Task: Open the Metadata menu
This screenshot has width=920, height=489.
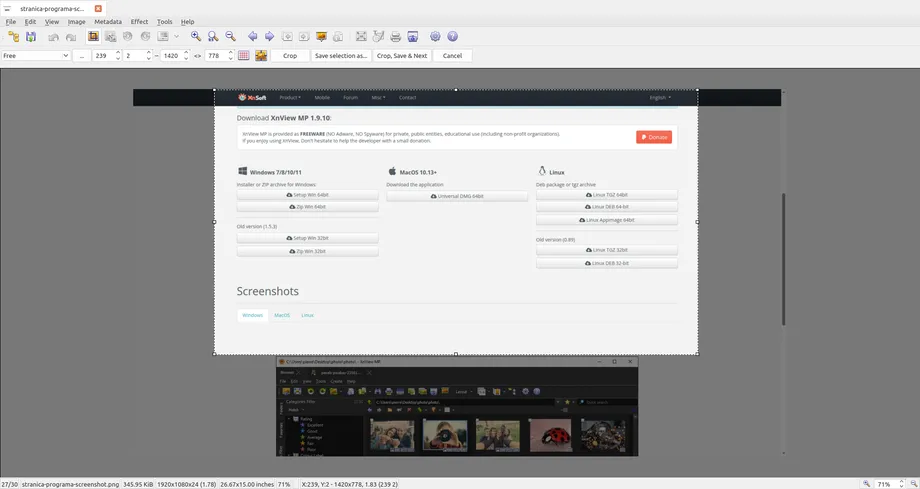Action: [x=108, y=22]
